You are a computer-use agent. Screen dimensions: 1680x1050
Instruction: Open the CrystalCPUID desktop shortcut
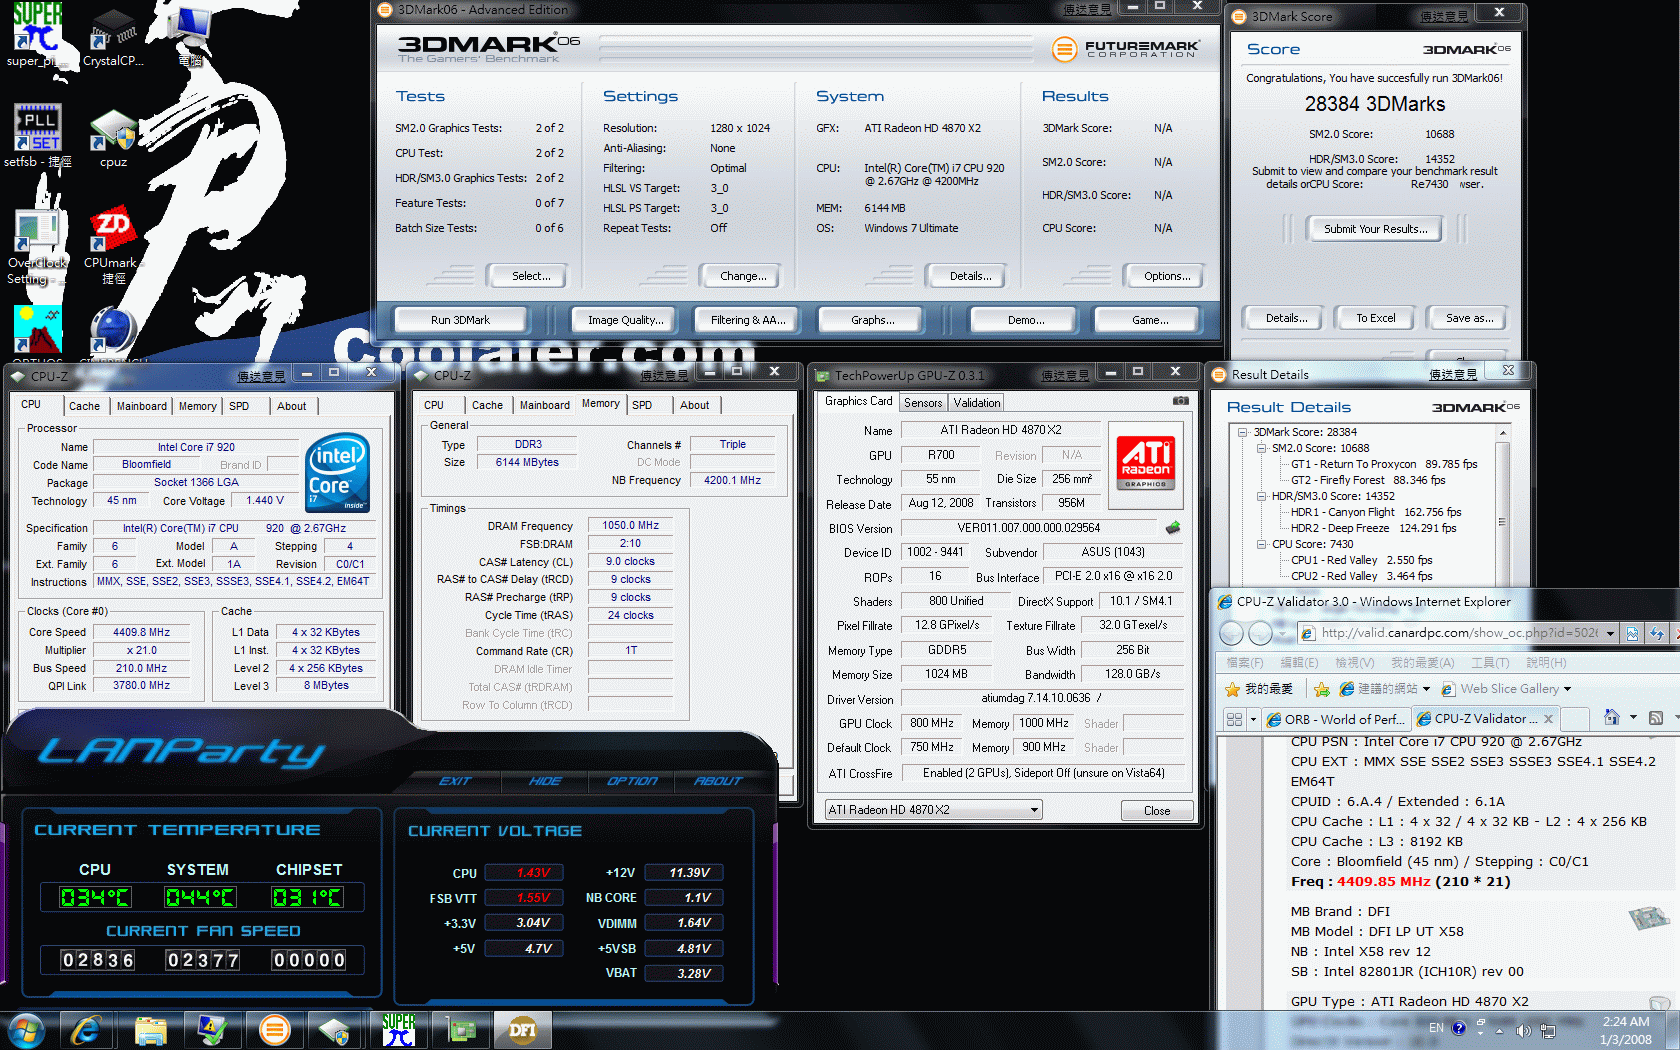pyautogui.click(x=112, y=35)
